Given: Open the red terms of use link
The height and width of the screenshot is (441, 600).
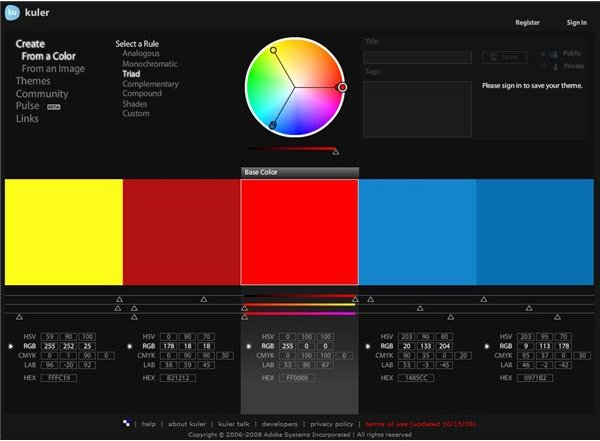Looking at the screenshot, I should (x=421, y=424).
